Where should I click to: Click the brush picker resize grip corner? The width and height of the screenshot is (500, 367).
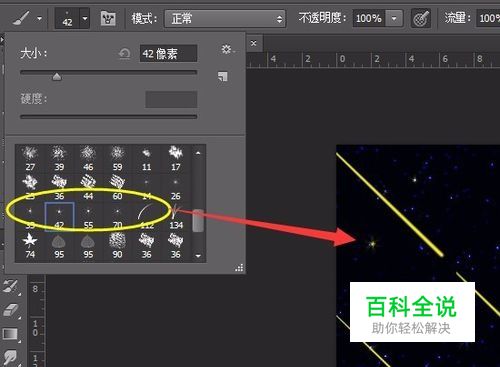click(x=239, y=268)
